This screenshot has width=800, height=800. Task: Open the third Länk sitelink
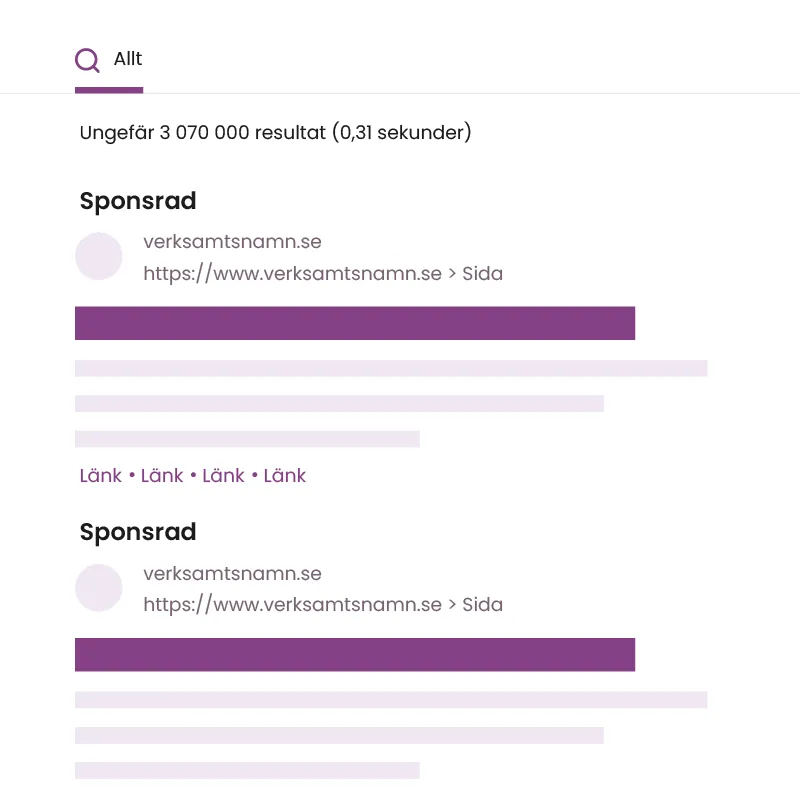[x=223, y=476]
